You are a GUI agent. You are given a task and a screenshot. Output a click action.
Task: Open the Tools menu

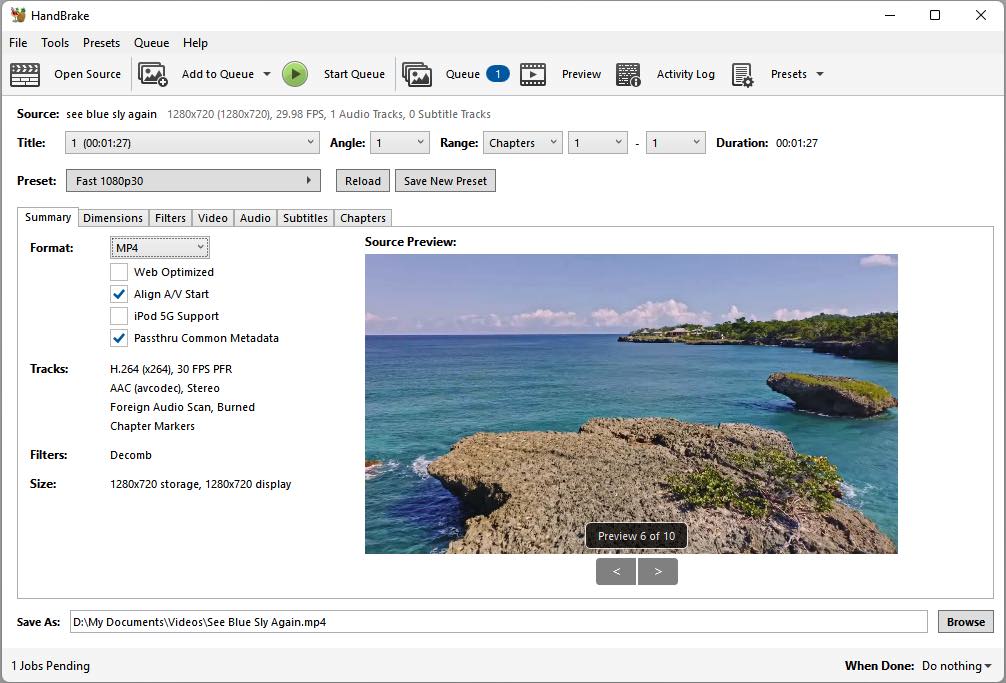point(55,42)
